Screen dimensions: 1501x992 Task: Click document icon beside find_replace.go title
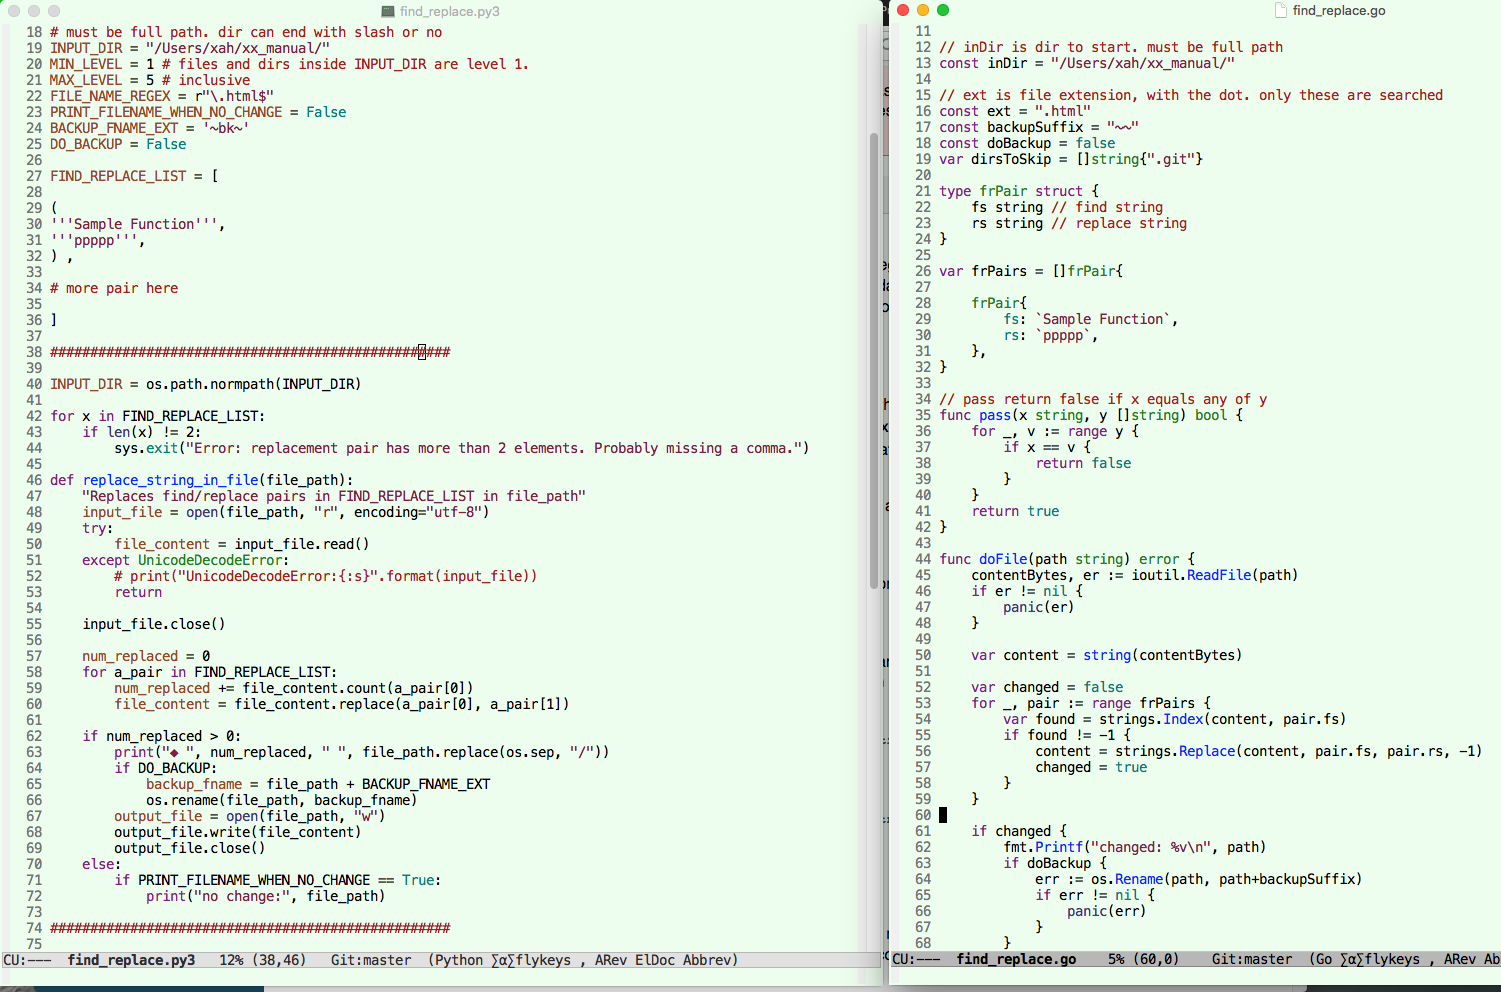click(1281, 10)
